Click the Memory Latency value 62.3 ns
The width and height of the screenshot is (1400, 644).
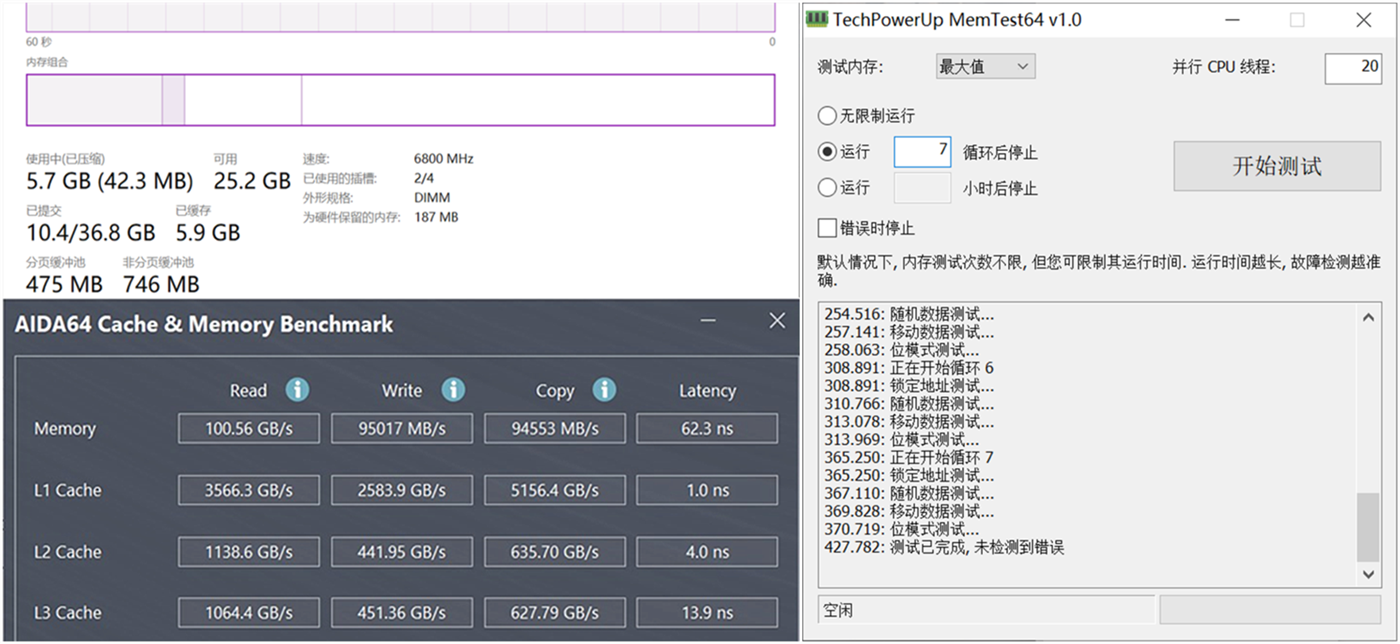[707, 428]
